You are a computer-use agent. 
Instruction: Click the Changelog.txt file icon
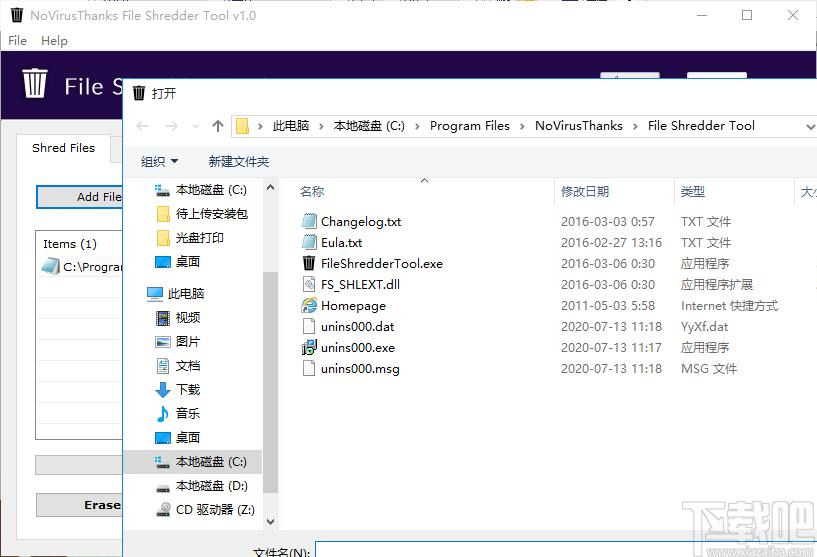pos(309,221)
